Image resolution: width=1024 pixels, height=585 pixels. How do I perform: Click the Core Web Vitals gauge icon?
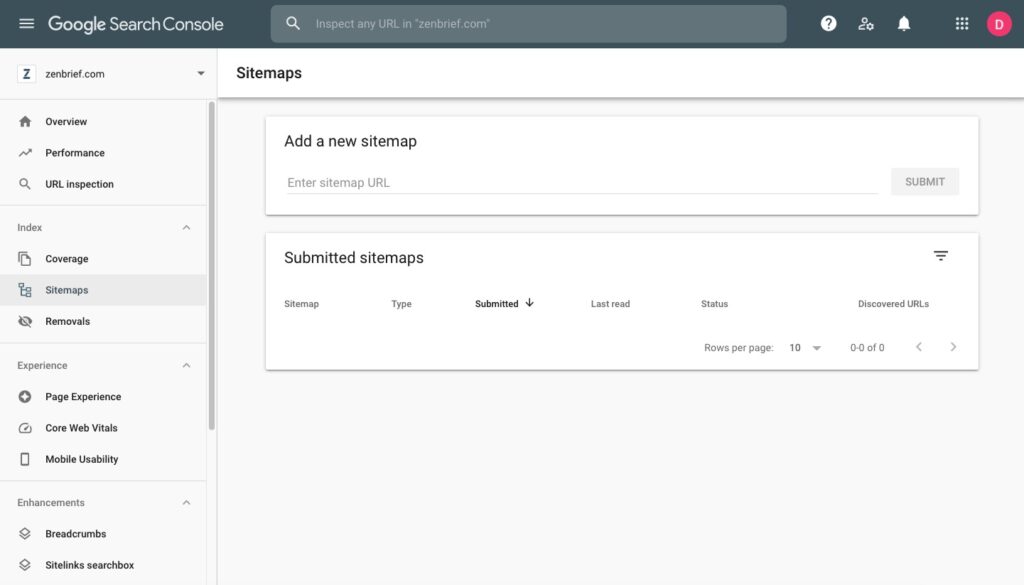click(x=25, y=428)
